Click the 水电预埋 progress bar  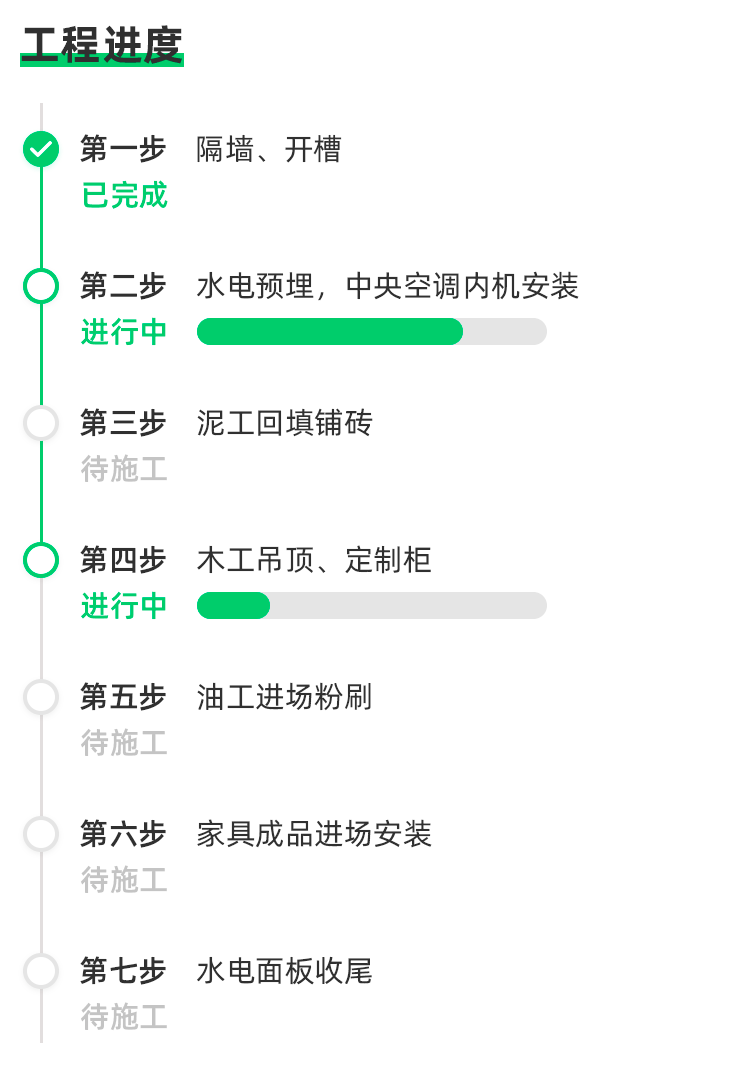372,332
